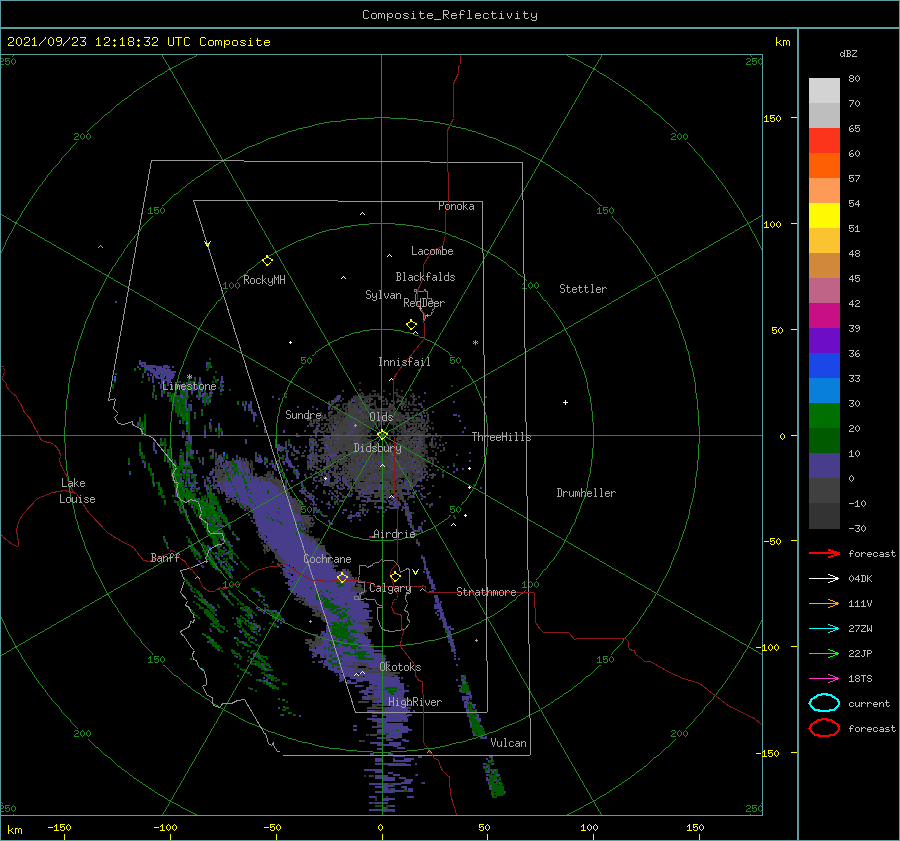This screenshot has height=841, width=900.
Task: Click the Sylvan label
Action: coord(383,295)
